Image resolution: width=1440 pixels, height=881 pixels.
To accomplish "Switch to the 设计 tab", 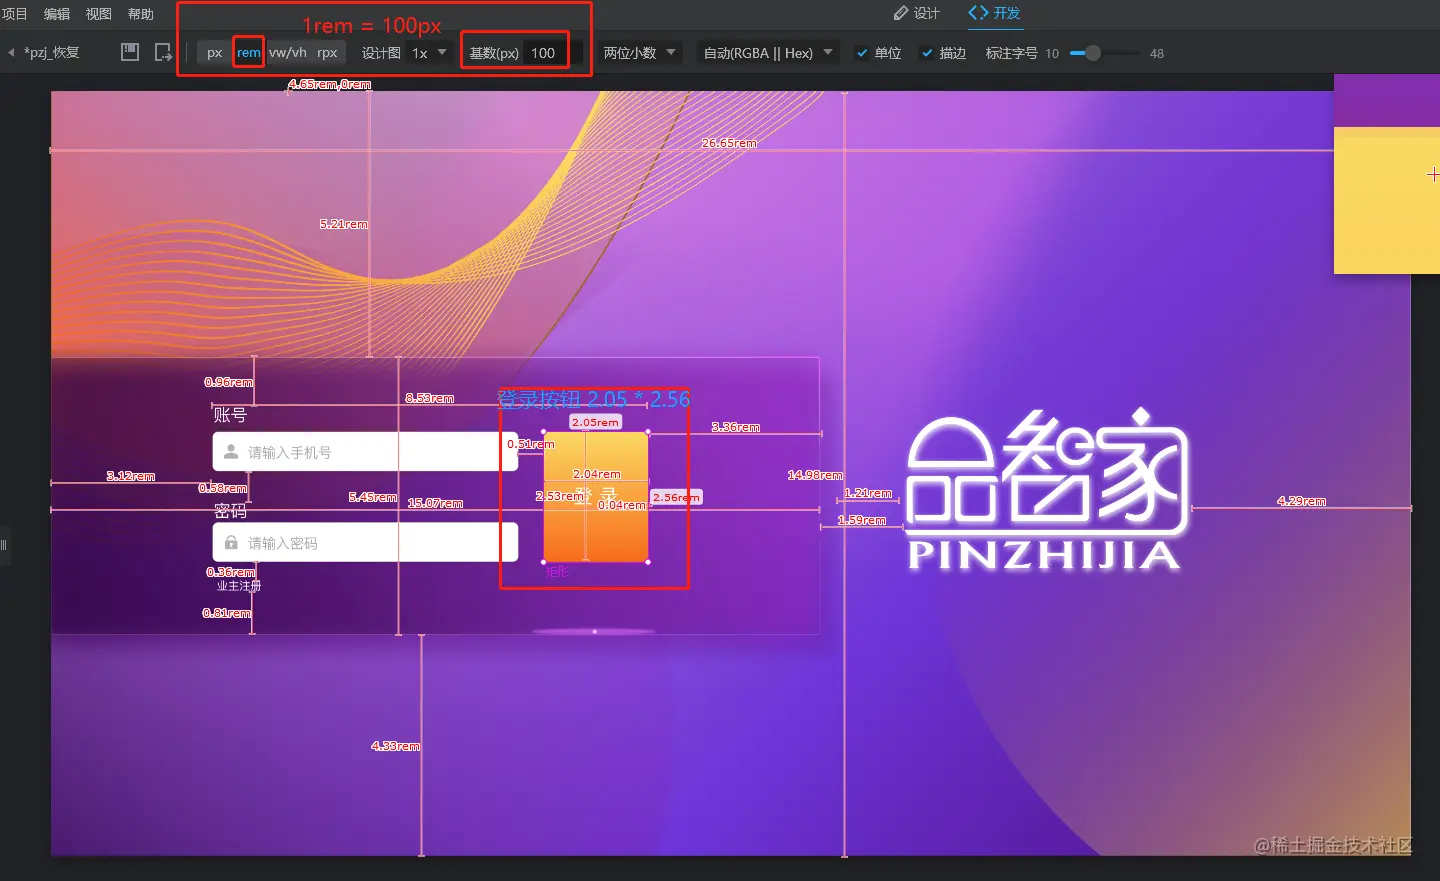I will tap(916, 13).
